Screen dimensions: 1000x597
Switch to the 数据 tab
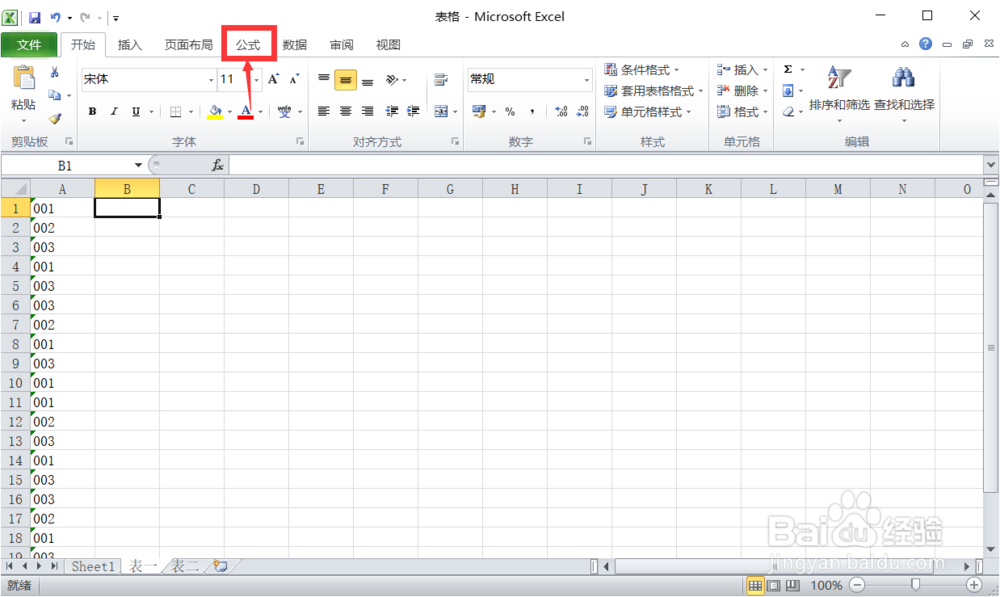click(295, 45)
